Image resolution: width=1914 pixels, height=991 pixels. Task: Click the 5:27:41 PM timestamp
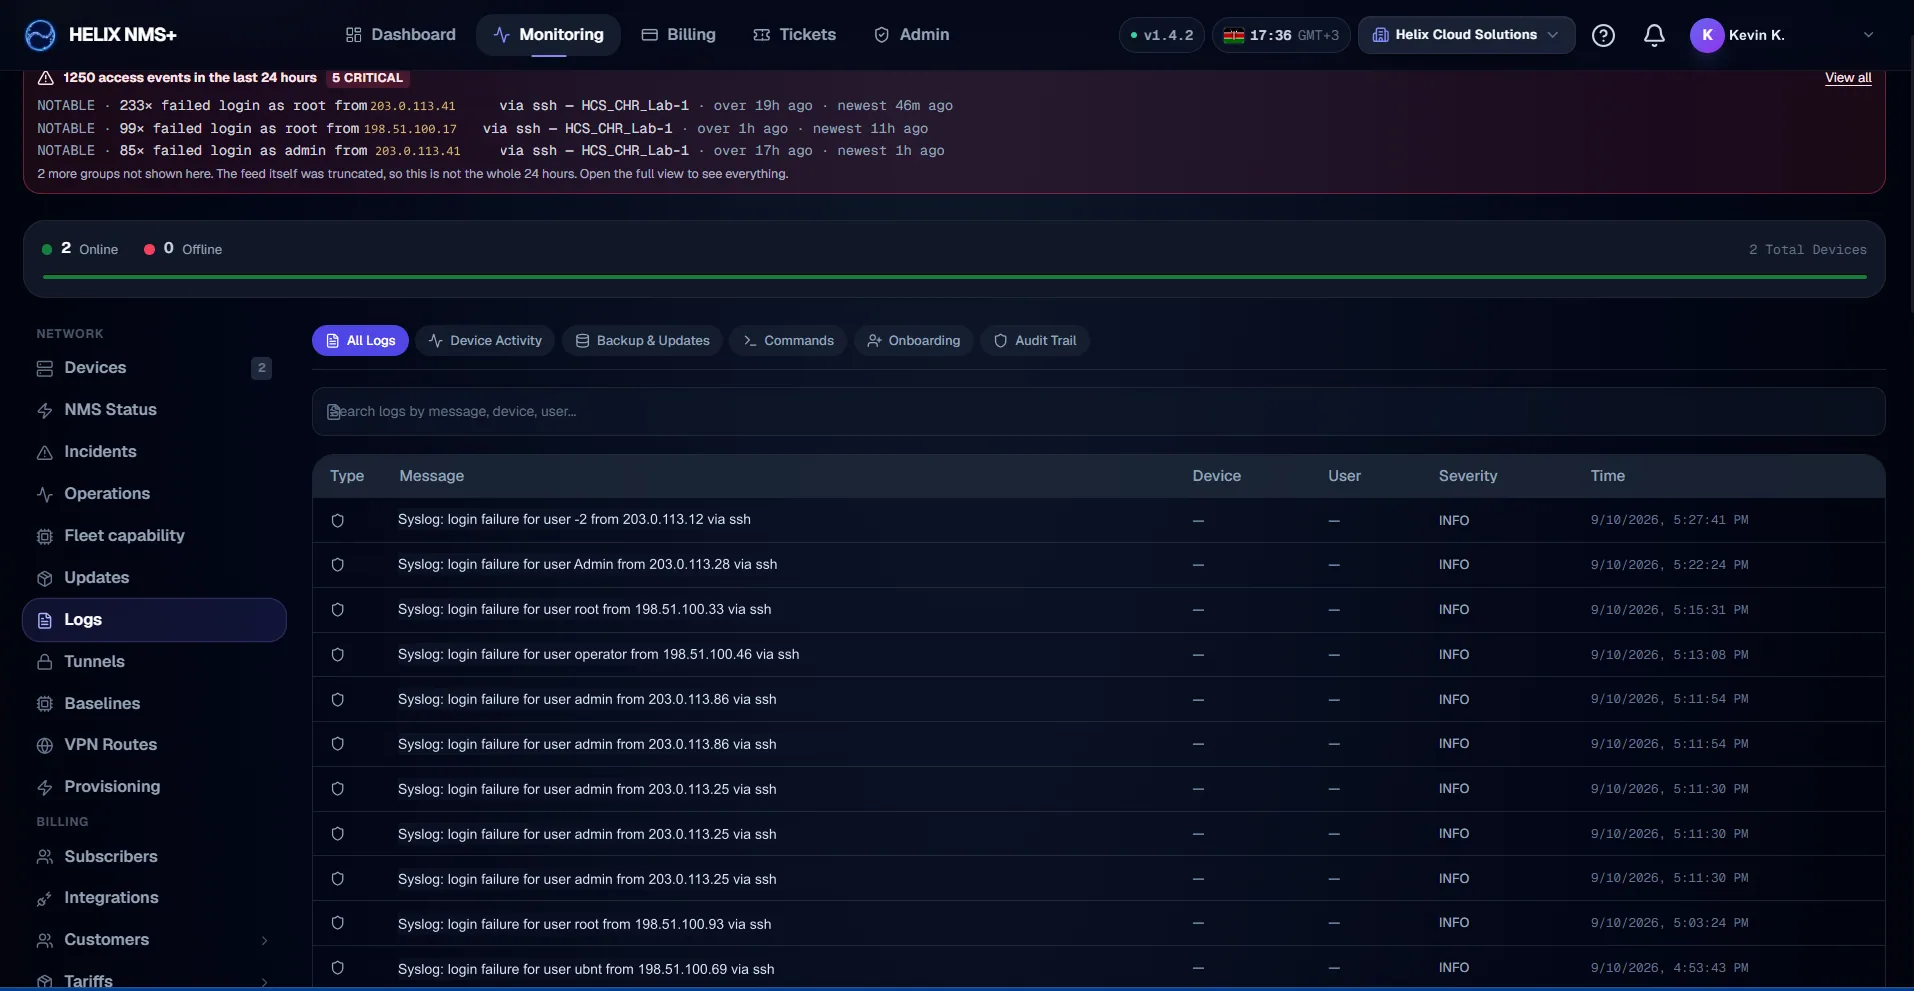pyautogui.click(x=1669, y=520)
